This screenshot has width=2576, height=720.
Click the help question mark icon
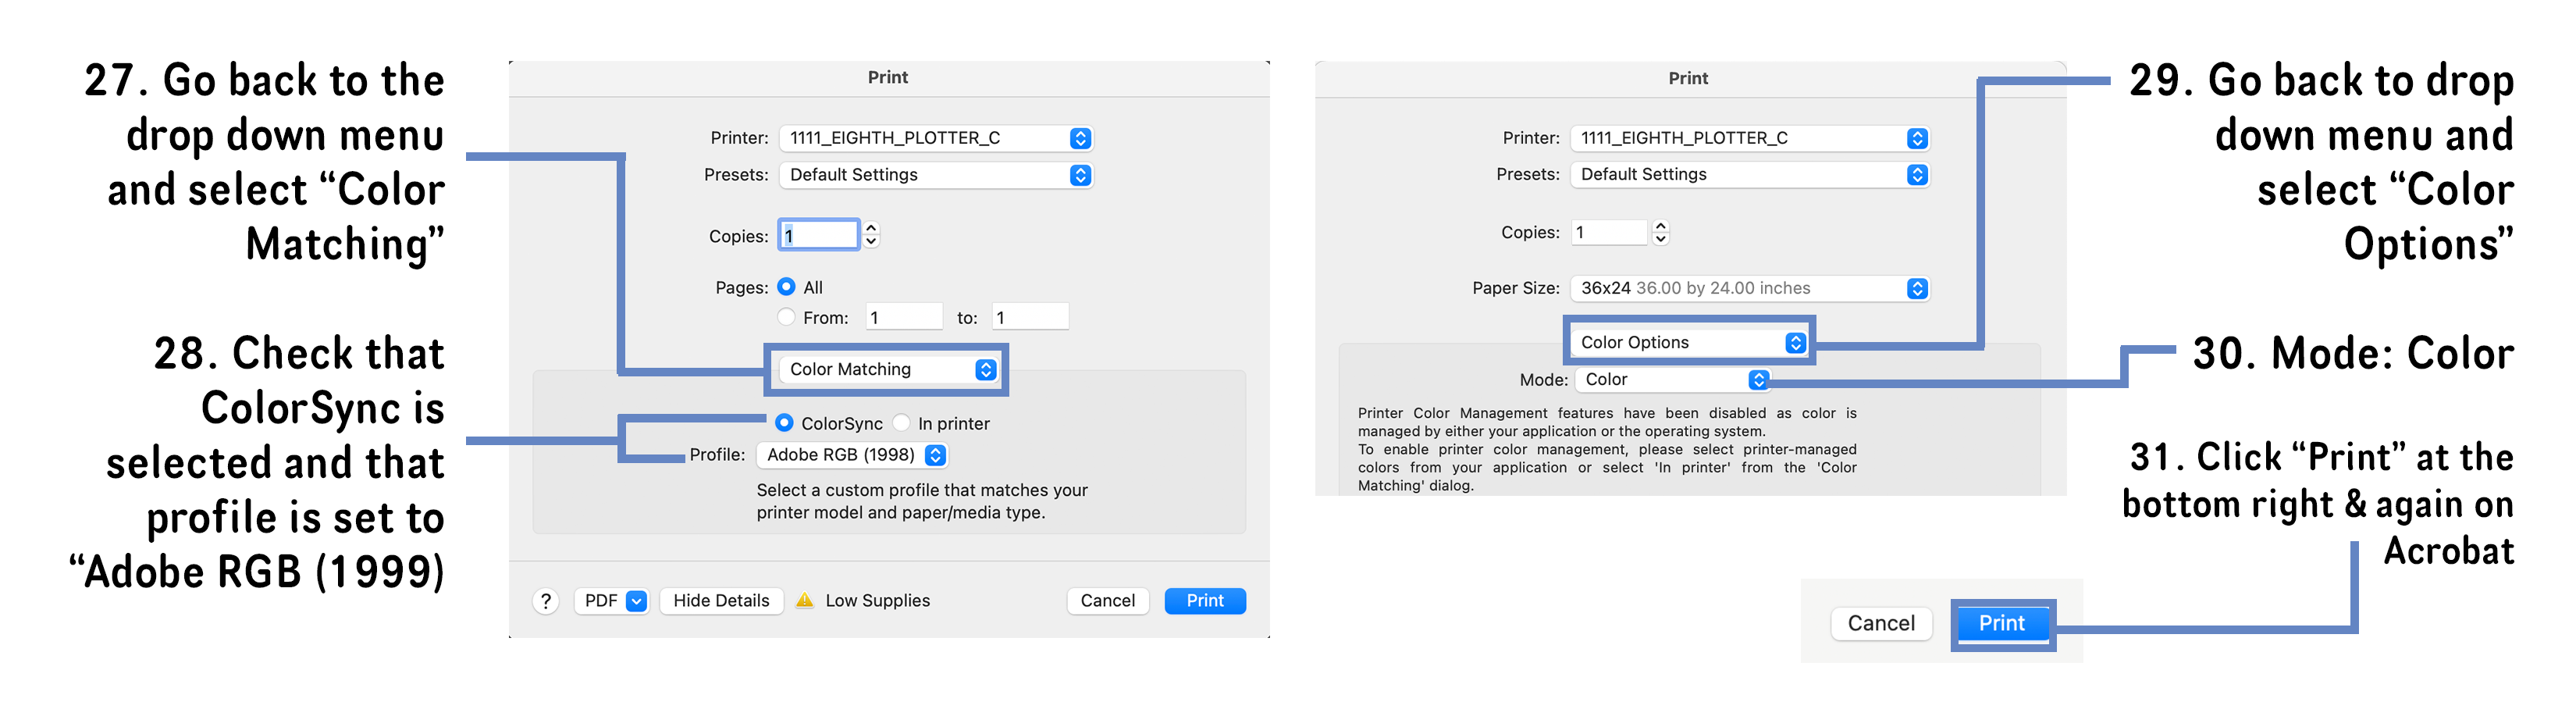pos(545,601)
